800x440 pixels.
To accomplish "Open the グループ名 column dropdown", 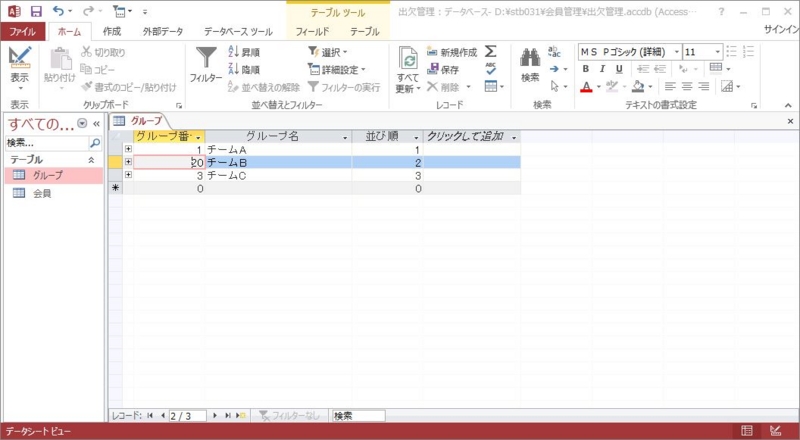I will 345,137.
